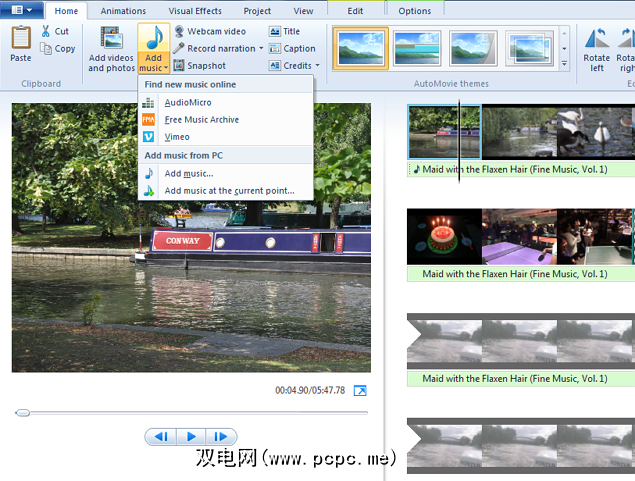The width and height of the screenshot is (635, 481).
Task: Open the Free Music Archive link
Action: coord(201,120)
